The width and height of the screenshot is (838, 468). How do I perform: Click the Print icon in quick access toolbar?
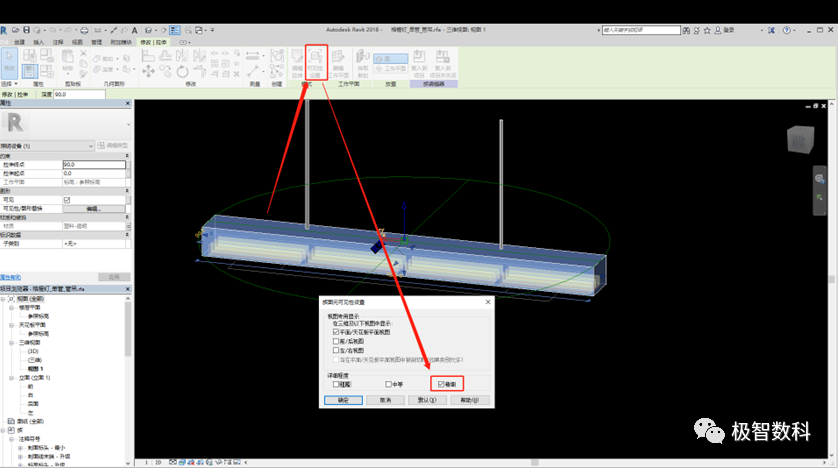click(x=84, y=30)
